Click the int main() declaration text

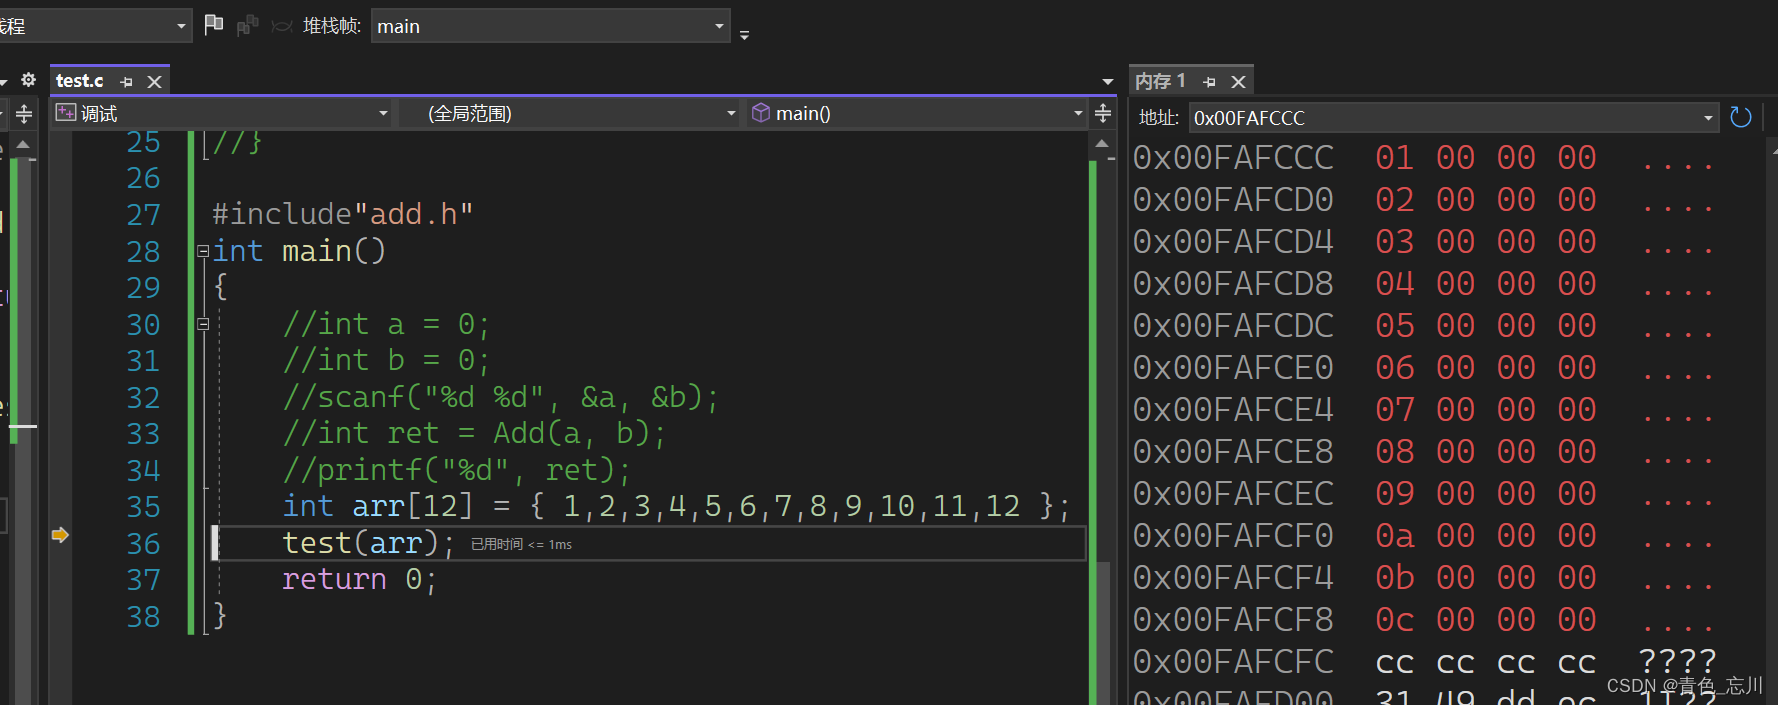(x=299, y=251)
